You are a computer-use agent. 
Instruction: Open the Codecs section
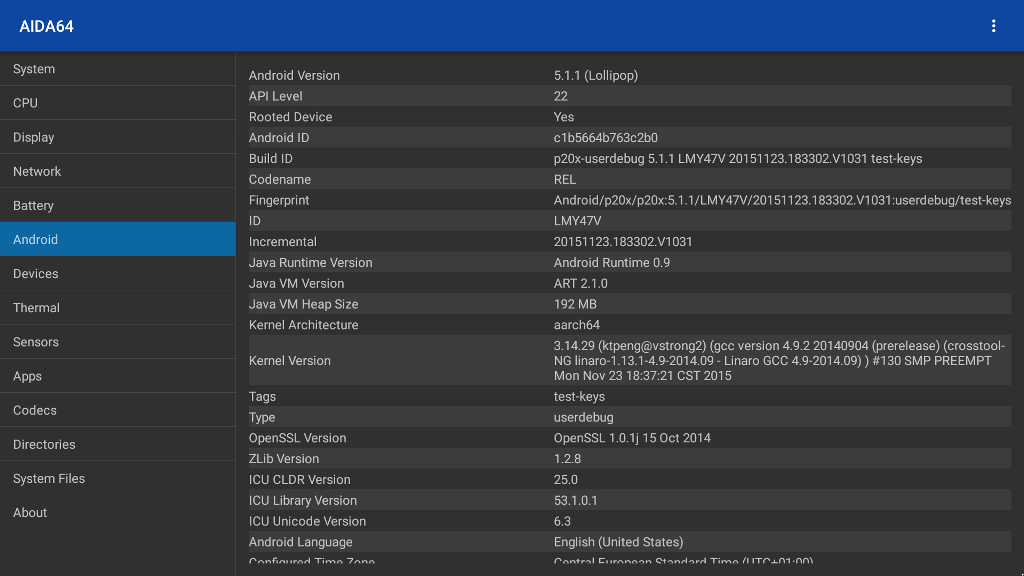pos(118,410)
